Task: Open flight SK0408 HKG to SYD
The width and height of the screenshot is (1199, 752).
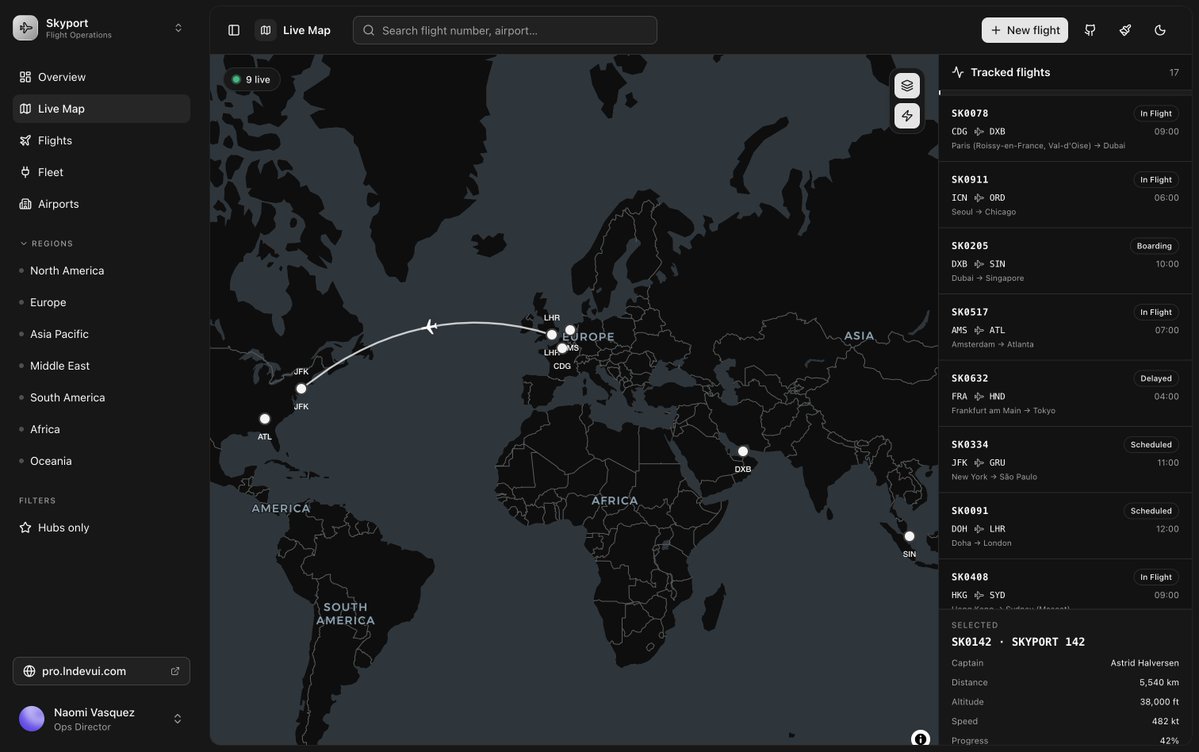Action: [1064, 585]
